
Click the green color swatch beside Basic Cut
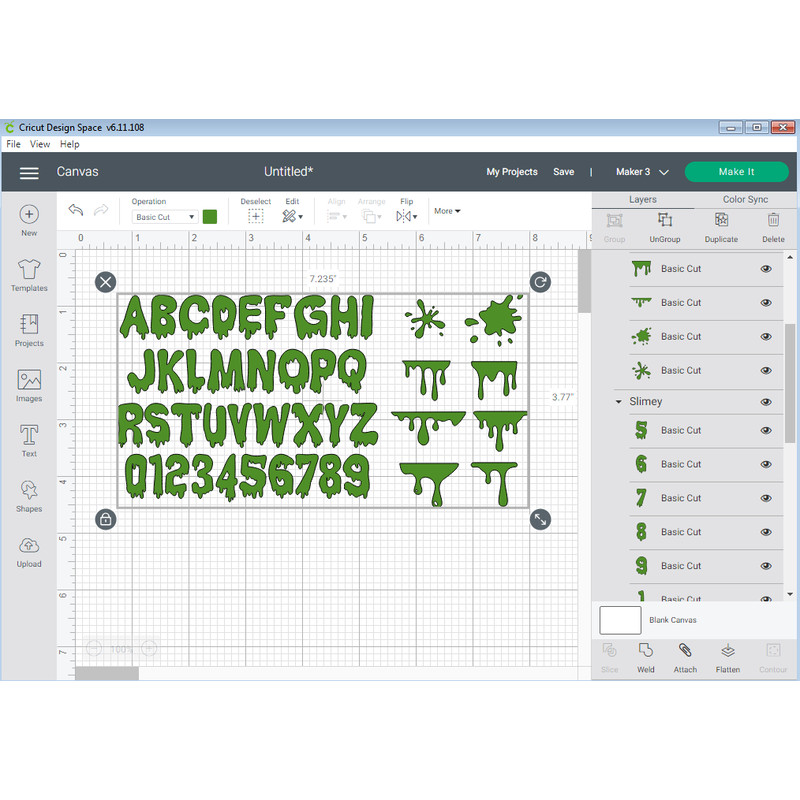pos(208,216)
